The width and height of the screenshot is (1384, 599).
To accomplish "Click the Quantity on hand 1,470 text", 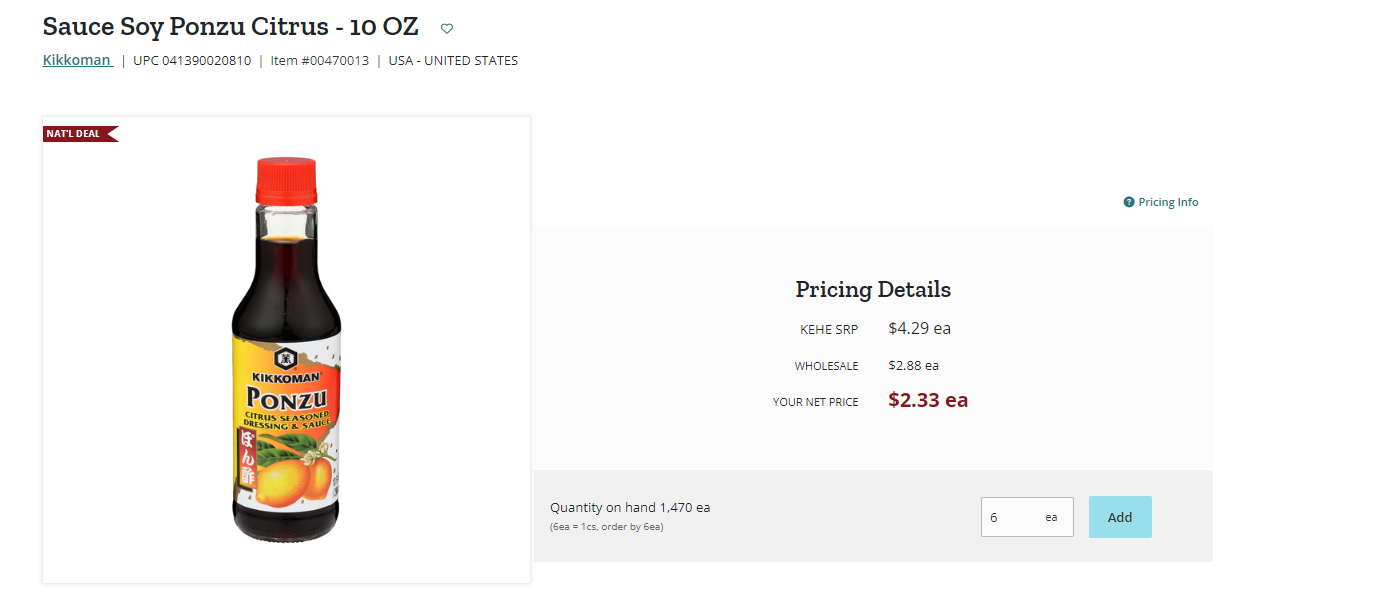I will click(630, 507).
